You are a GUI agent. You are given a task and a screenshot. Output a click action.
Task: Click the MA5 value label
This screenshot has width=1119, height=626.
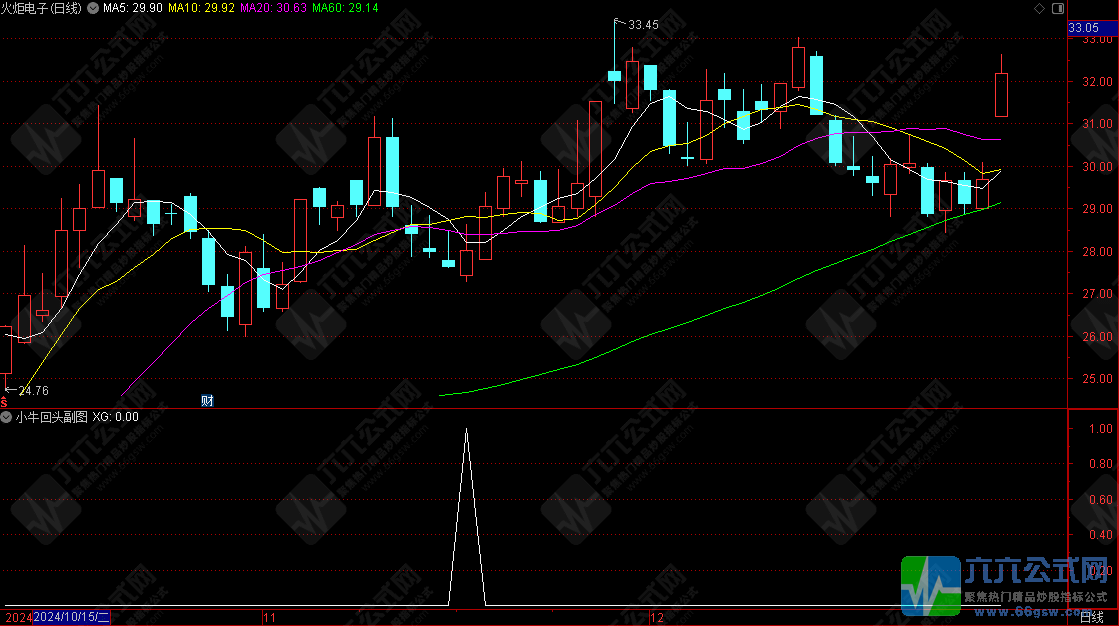click(x=133, y=8)
